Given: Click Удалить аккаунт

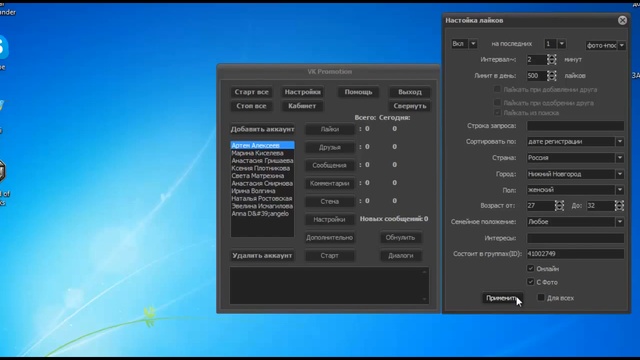Looking at the screenshot, I should tap(262, 256).
